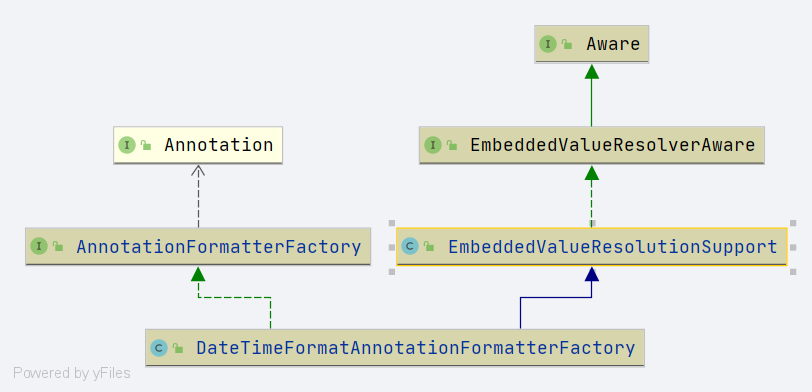Select the Aware interface node

tap(591, 45)
